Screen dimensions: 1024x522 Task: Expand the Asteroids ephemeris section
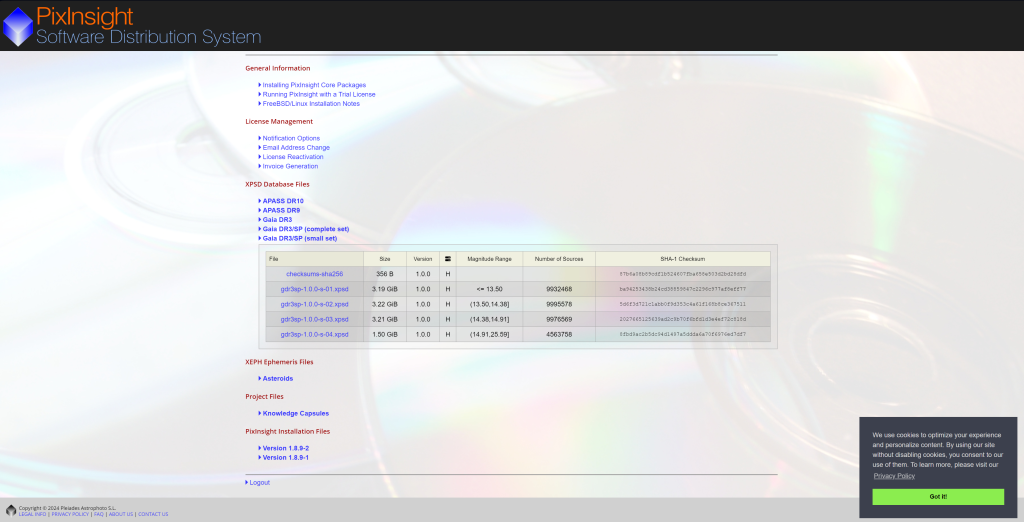pos(277,378)
